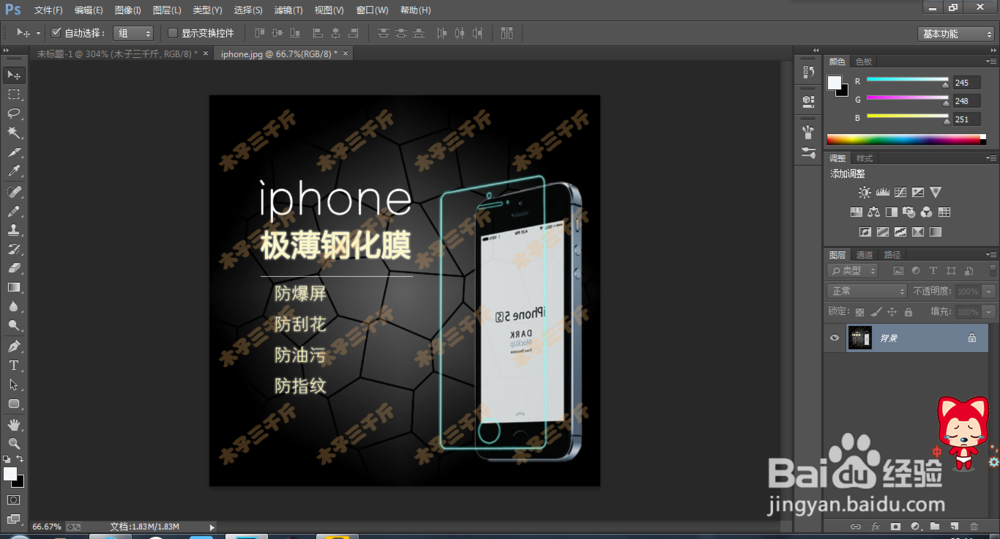Switch to the 色板 swatches tab
Viewport: 1000px width, 539px height.
[864, 61]
